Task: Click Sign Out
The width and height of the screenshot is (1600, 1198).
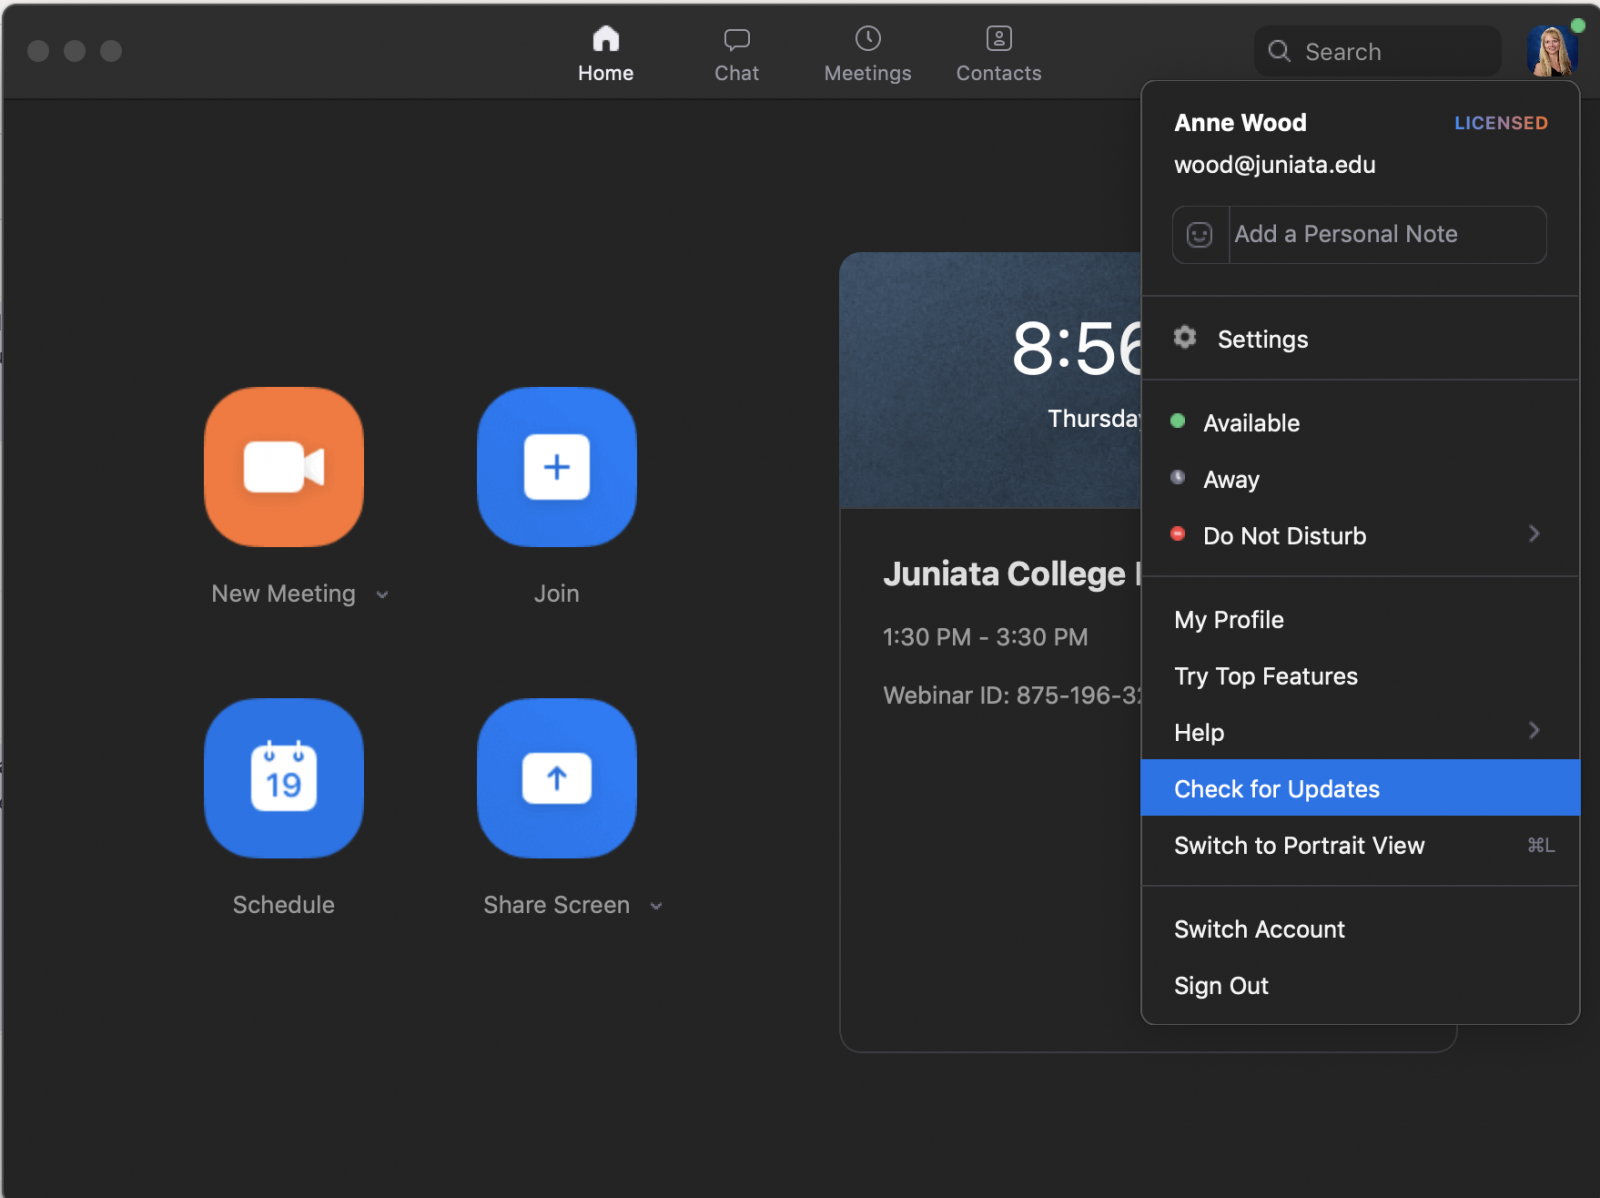Action: [x=1360, y=986]
